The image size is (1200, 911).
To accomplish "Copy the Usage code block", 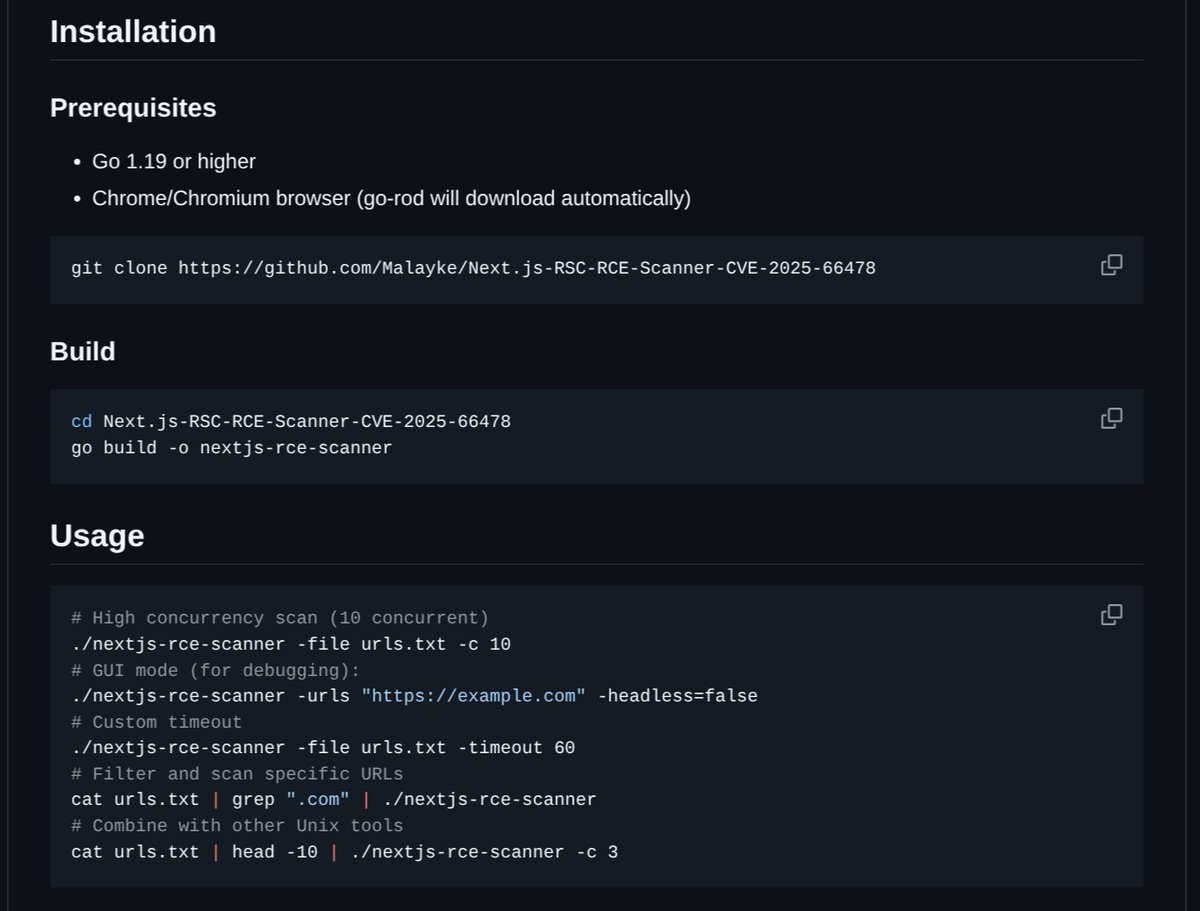I will tap(1111, 615).
